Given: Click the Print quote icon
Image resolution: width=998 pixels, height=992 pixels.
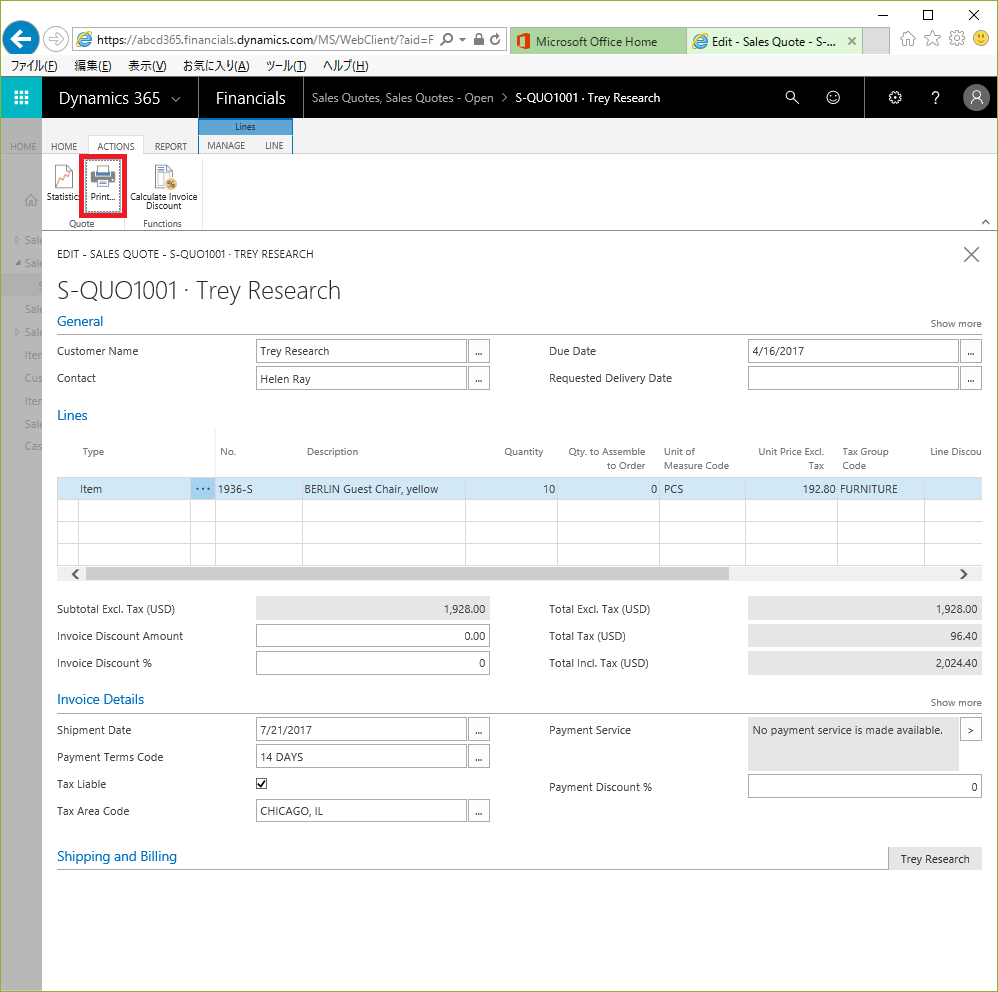Looking at the screenshot, I should click(103, 184).
